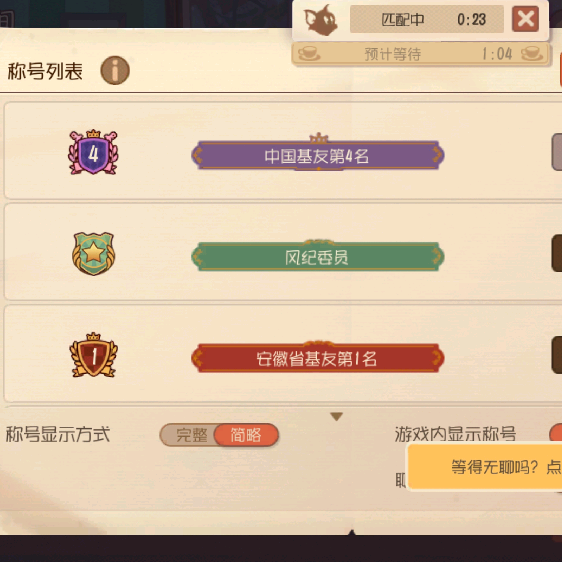Click the red number 1 crest badge
This screenshot has width=562, height=562.
pos(93,355)
